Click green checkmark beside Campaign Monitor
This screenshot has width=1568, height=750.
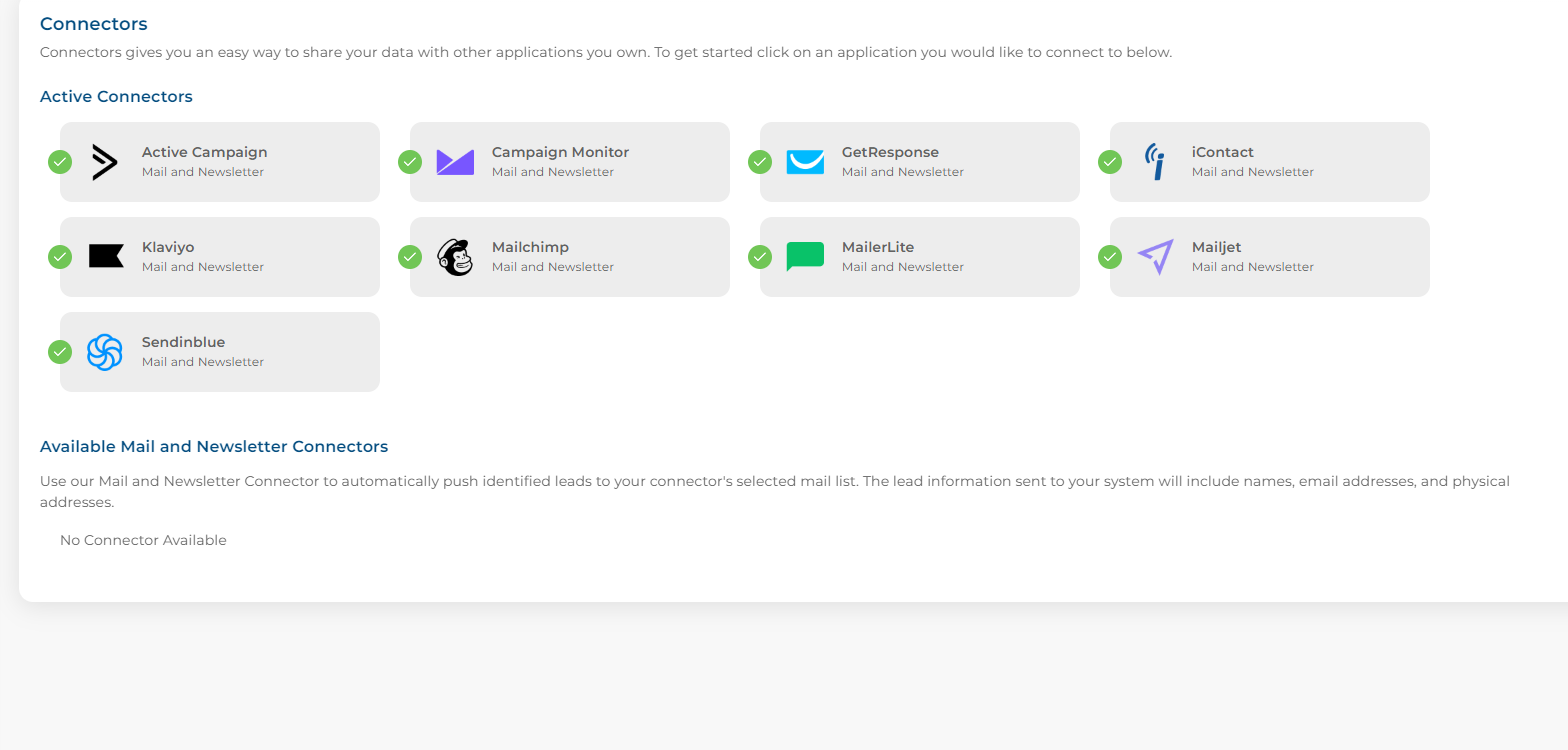tap(410, 162)
